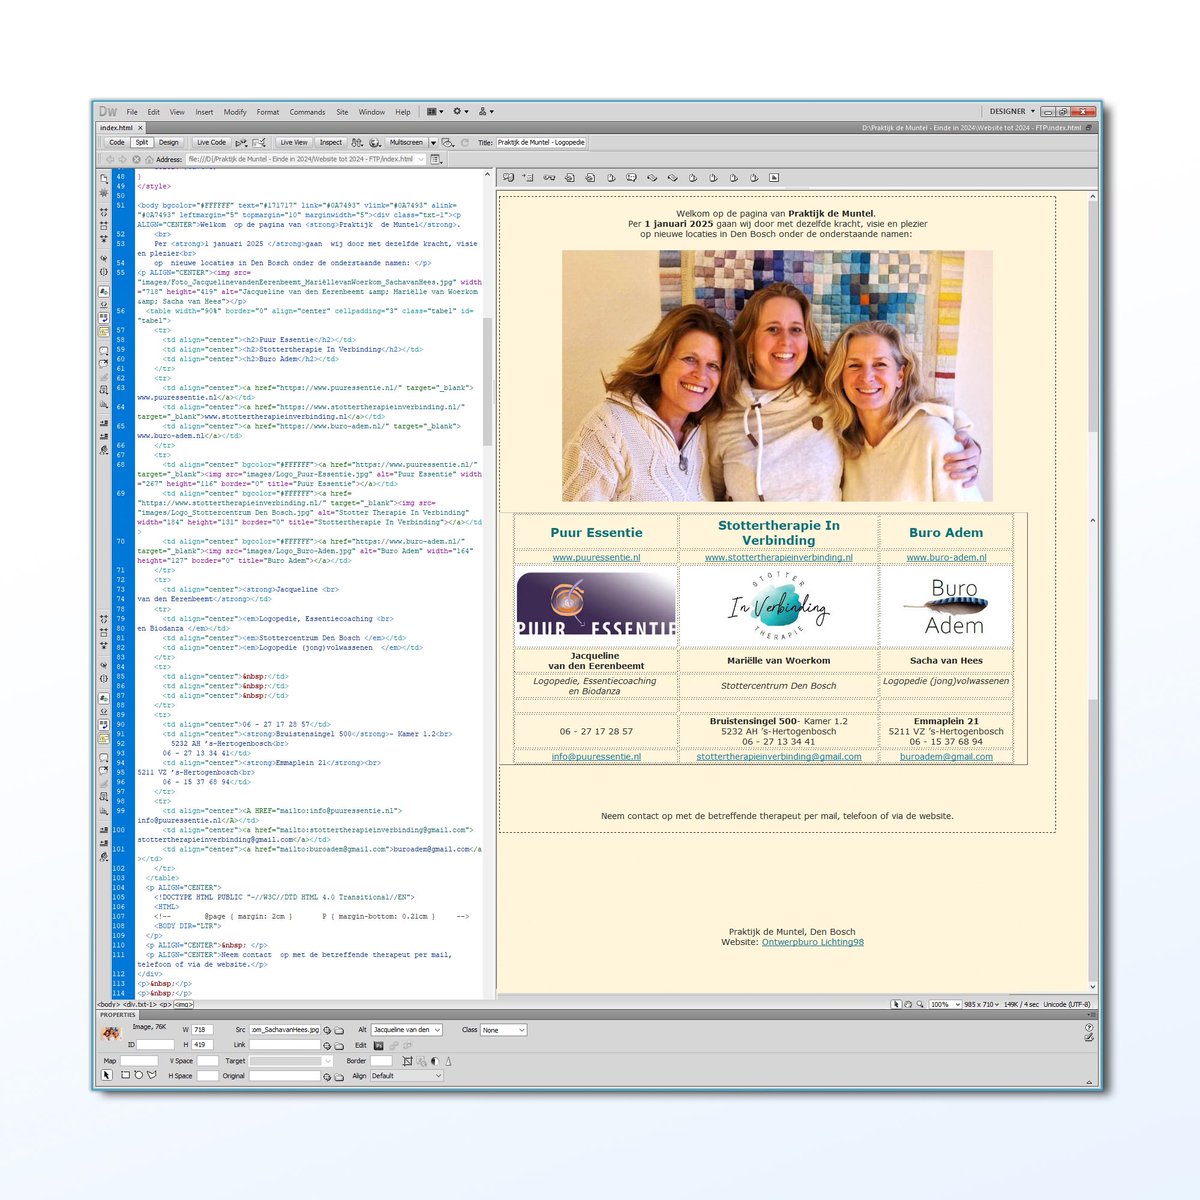The width and height of the screenshot is (1200, 1200).
Task: Click the Visual aids icon
Action: (449, 142)
